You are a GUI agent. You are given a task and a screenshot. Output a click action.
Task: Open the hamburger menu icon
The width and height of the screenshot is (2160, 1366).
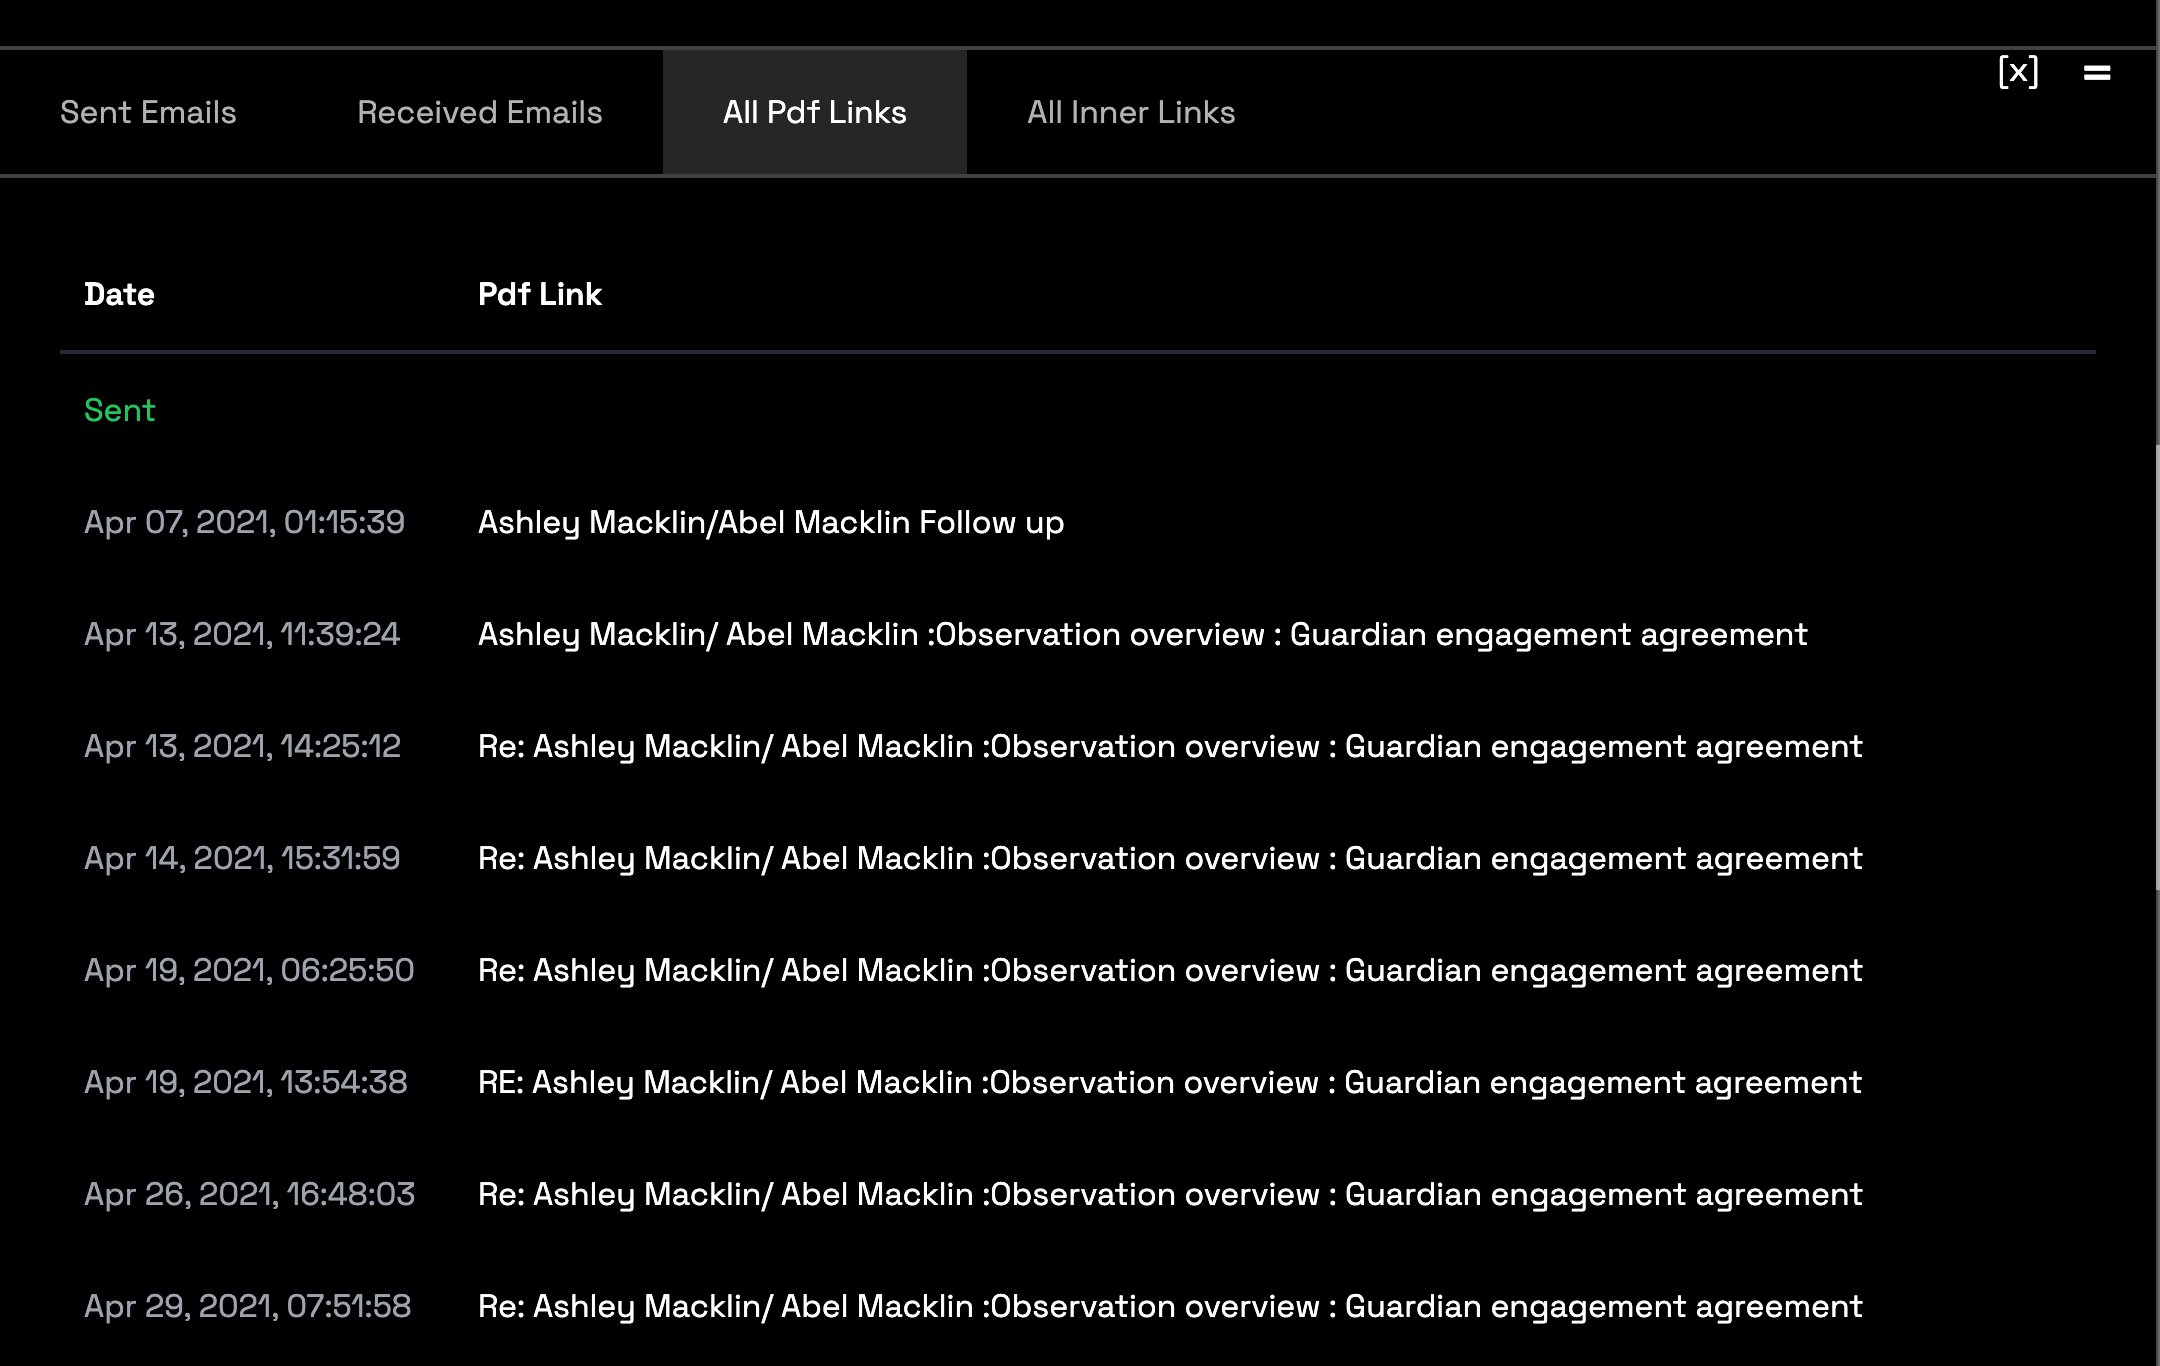[2097, 72]
